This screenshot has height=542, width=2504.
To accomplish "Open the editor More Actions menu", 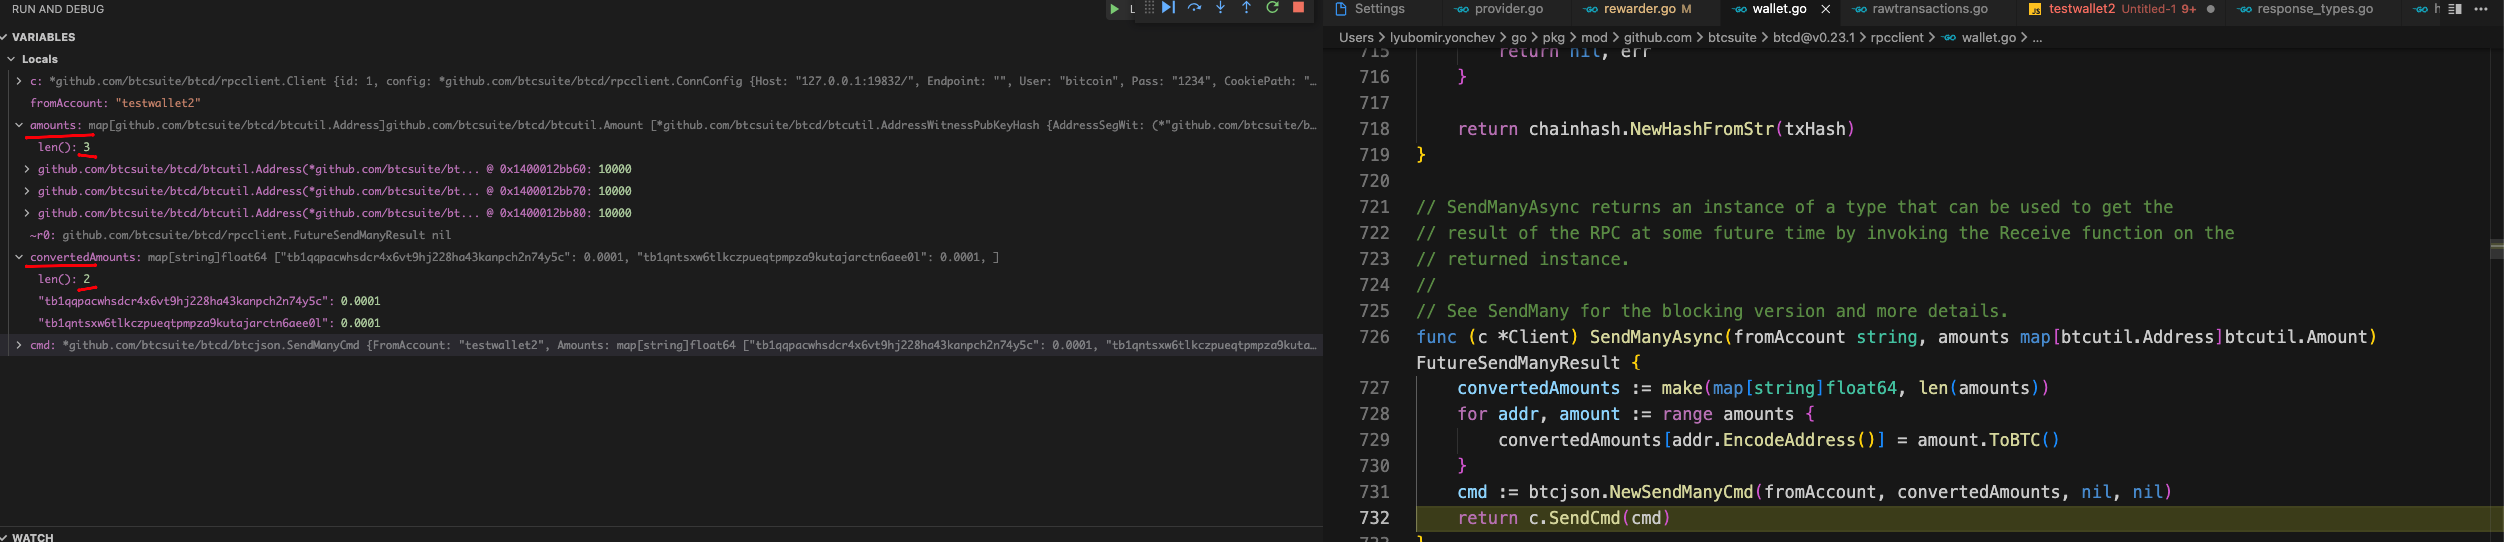I will click(x=2481, y=9).
